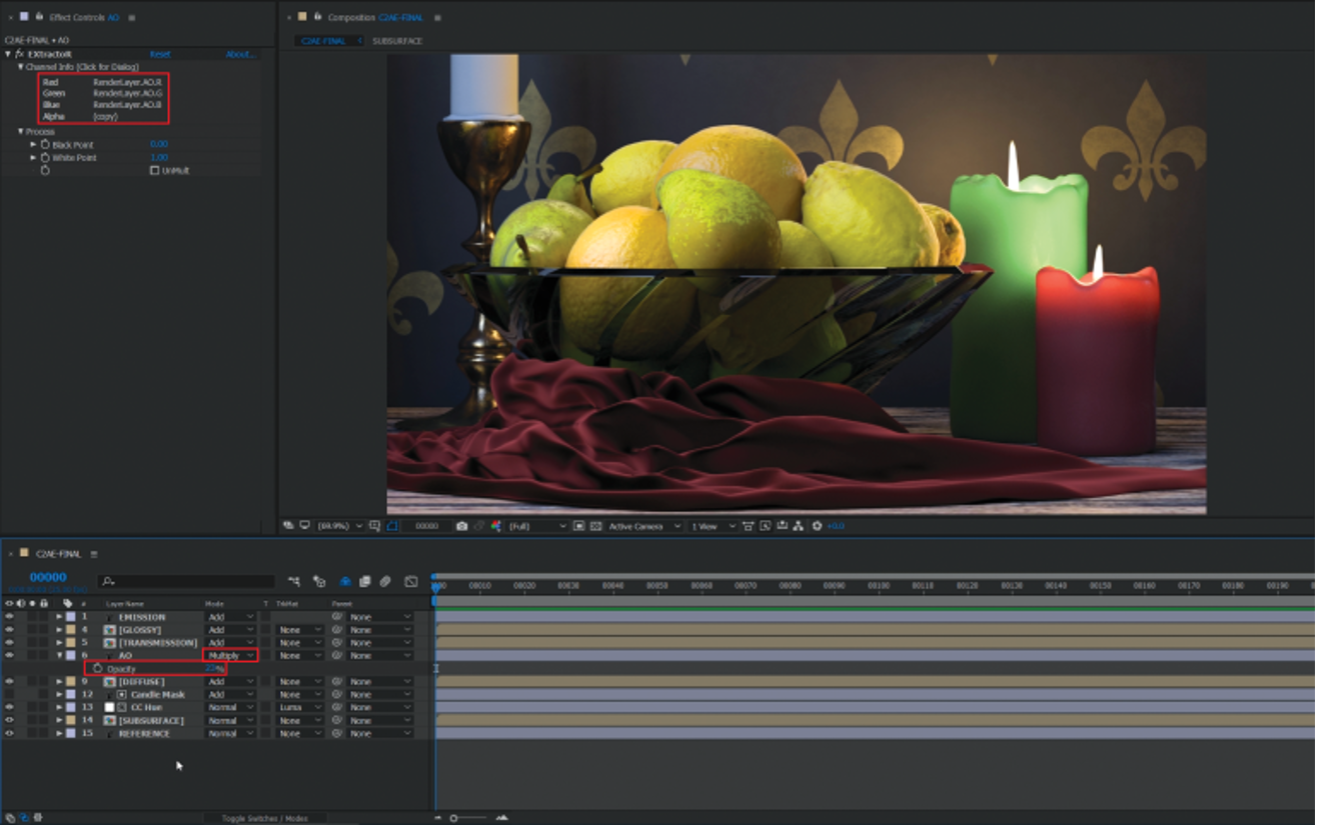1320x825 pixels.
Task: Click the AO Opacity percentage value
Action: click(214, 668)
